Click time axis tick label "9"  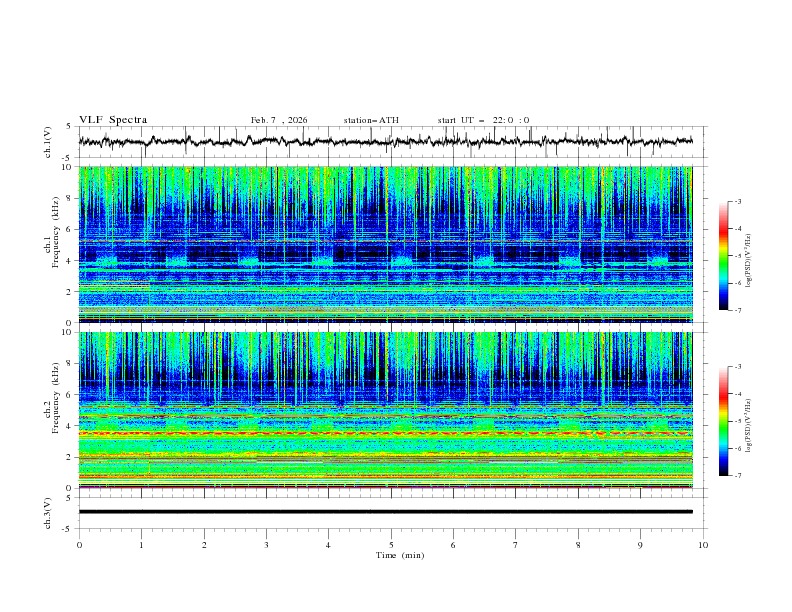pyautogui.click(x=640, y=545)
